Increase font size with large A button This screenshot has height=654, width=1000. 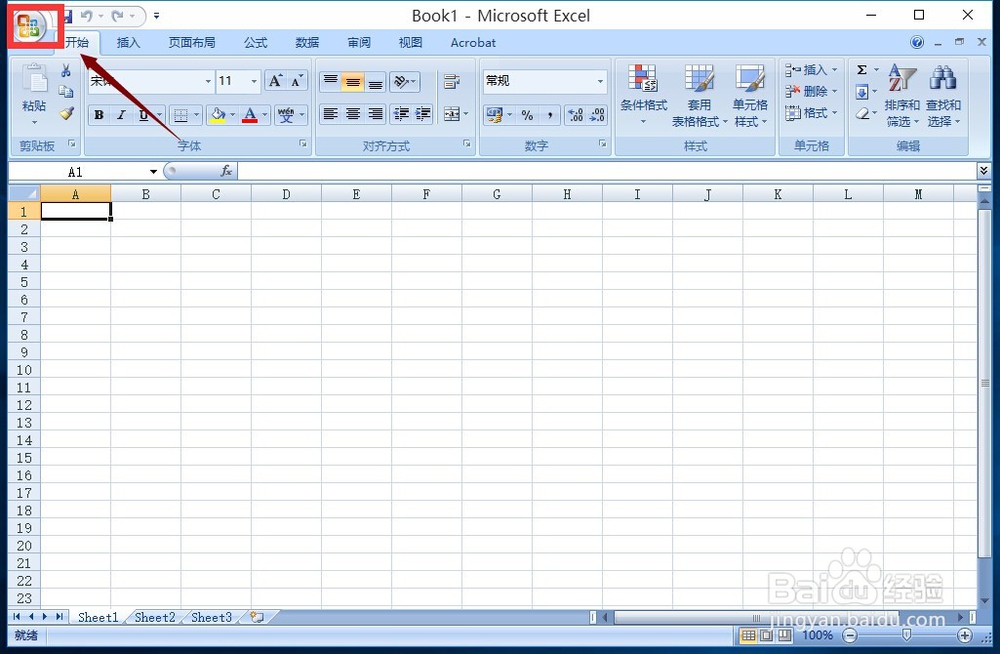(x=275, y=81)
